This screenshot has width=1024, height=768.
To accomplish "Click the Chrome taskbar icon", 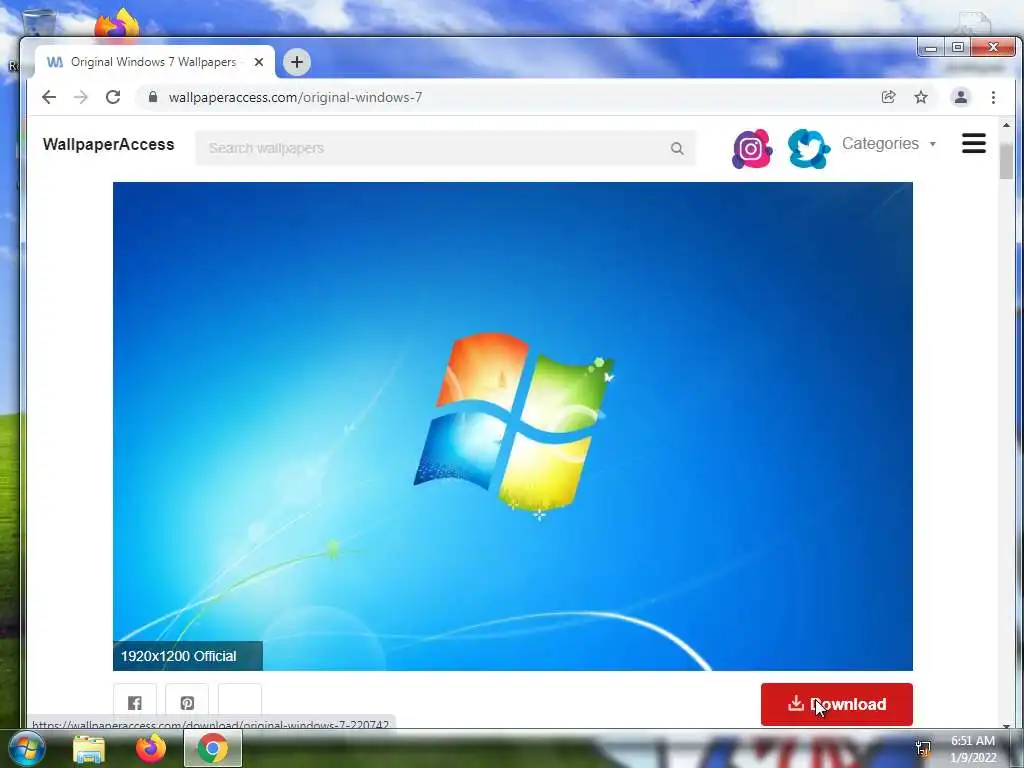I will point(213,748).
